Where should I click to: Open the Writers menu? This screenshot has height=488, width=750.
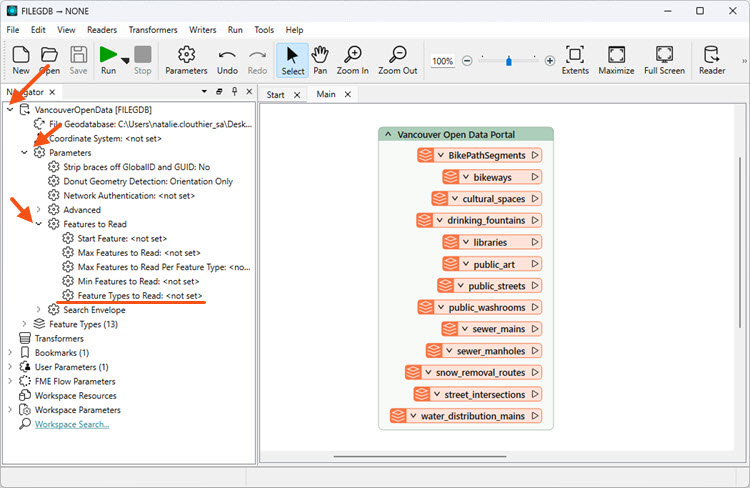203,30
